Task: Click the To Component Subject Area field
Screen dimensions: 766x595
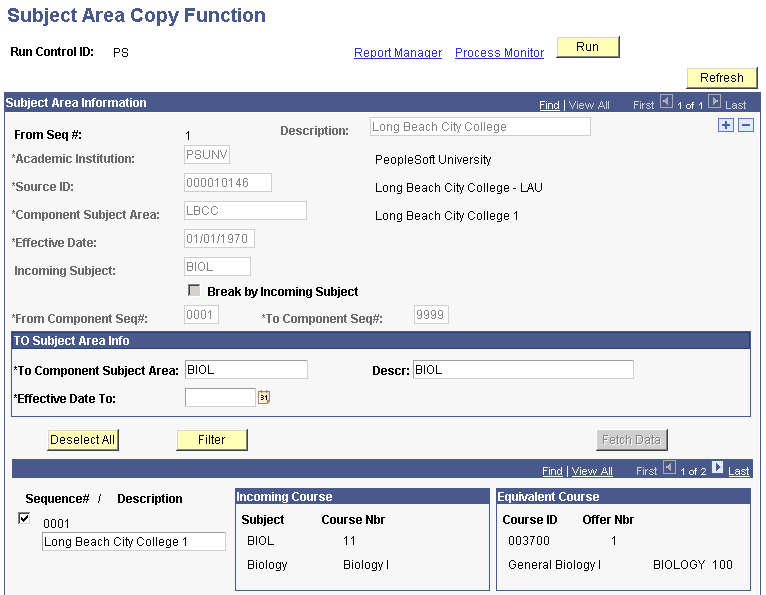Action: point(246,370)
